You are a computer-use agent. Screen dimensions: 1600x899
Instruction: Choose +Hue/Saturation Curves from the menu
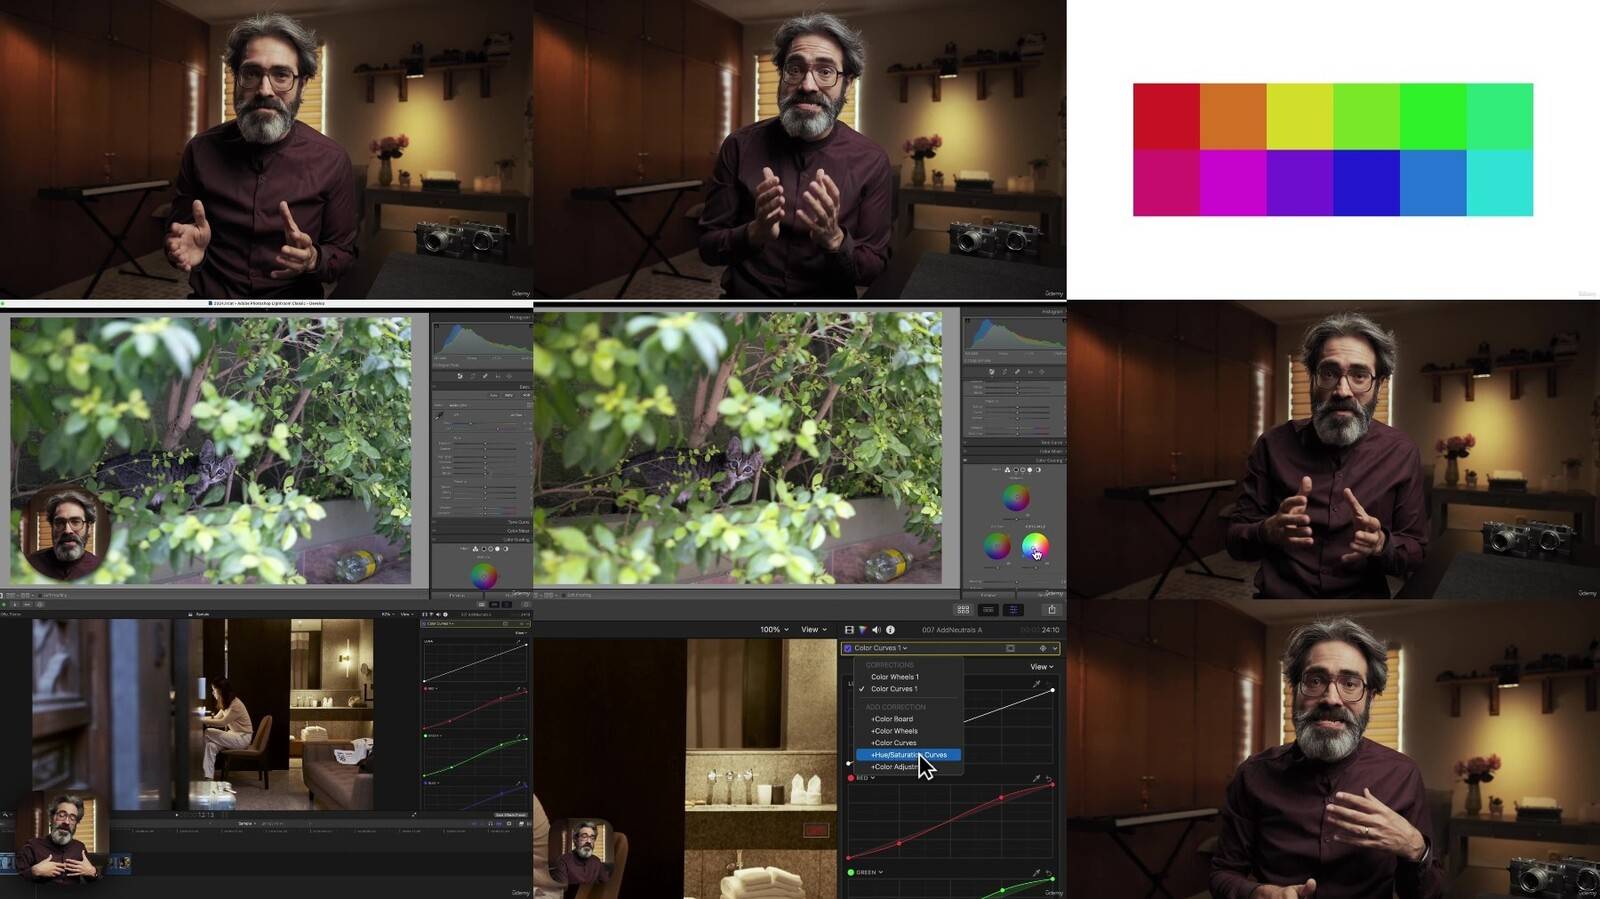coord(908,755)
